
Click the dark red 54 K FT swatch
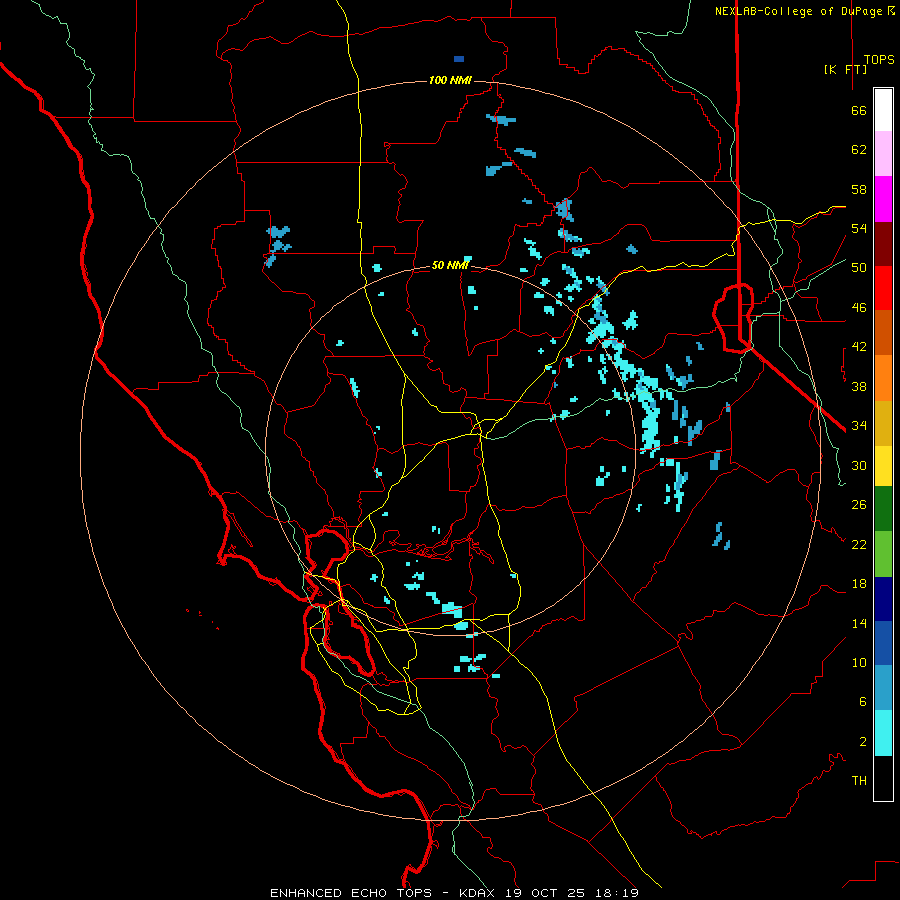pyautogui.click(x=883, y=243)
